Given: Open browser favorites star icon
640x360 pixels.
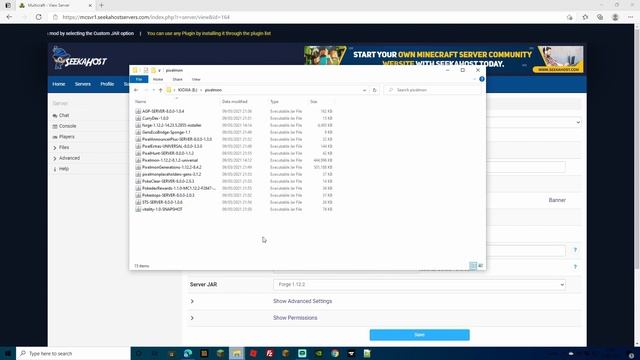Looking at the screenshot, I should (585, 17).
